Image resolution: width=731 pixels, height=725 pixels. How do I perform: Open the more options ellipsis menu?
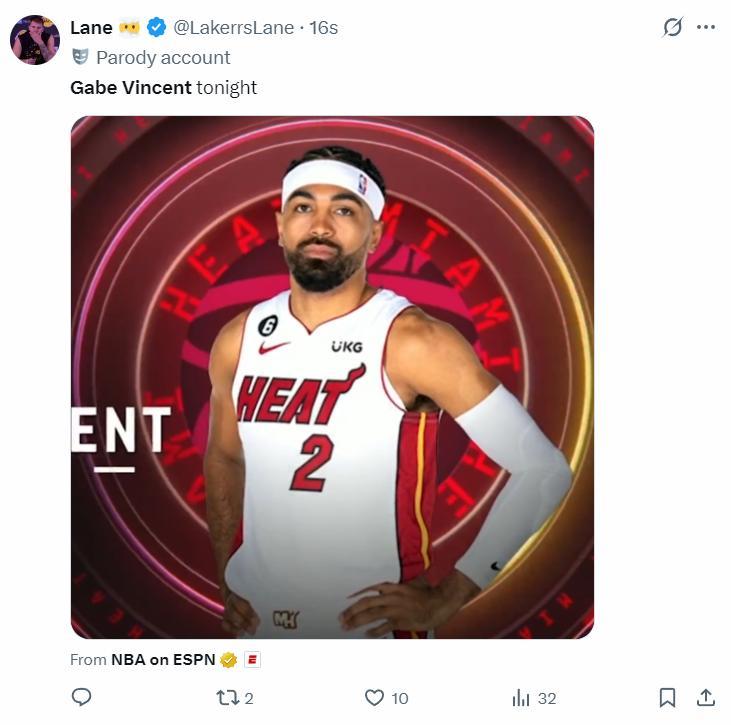(706, 28)
